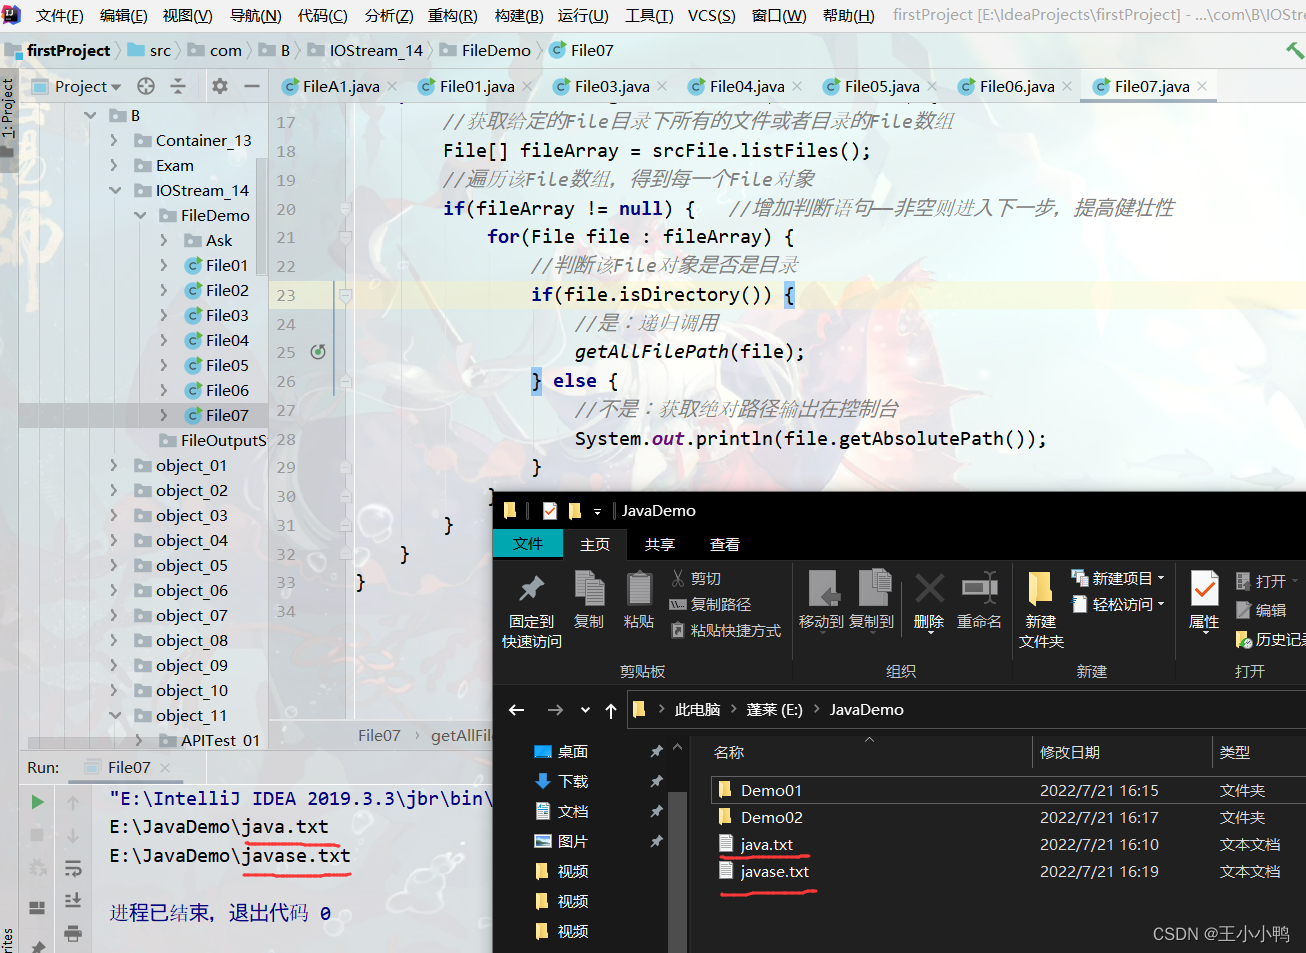The height and width of the screenshot is (953, 1306).
Task: Close the File07.java editor tab
Action: [1202, 86]
